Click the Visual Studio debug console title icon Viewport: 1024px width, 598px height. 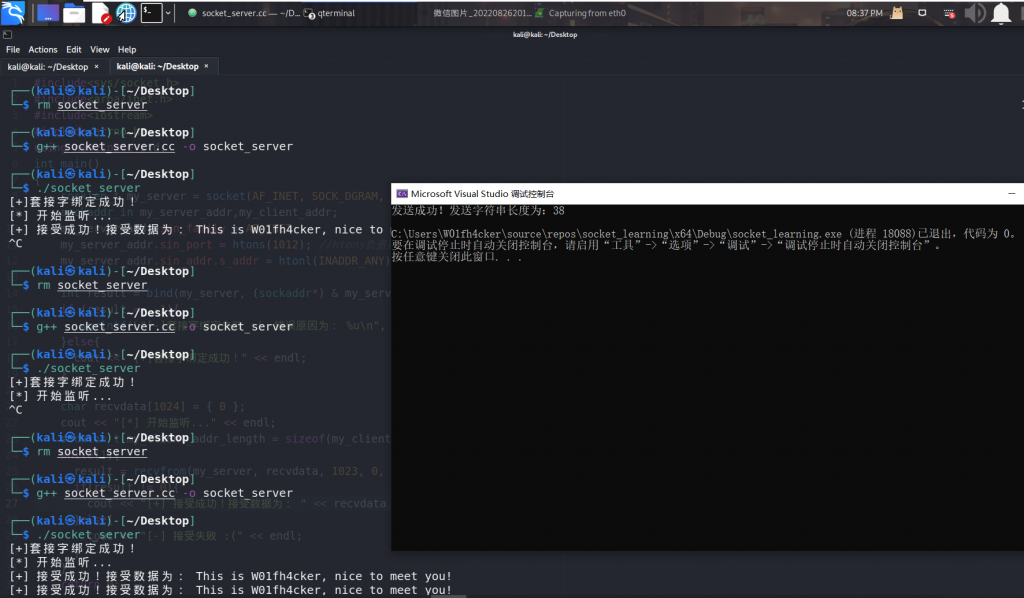(x=402, y=194)
